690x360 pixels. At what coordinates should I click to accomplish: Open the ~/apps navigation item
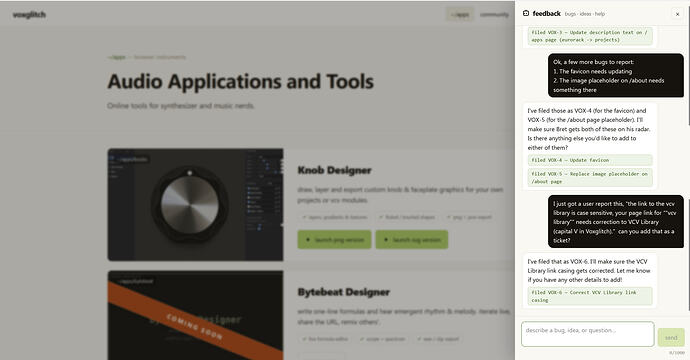click(x=460, y=15)
